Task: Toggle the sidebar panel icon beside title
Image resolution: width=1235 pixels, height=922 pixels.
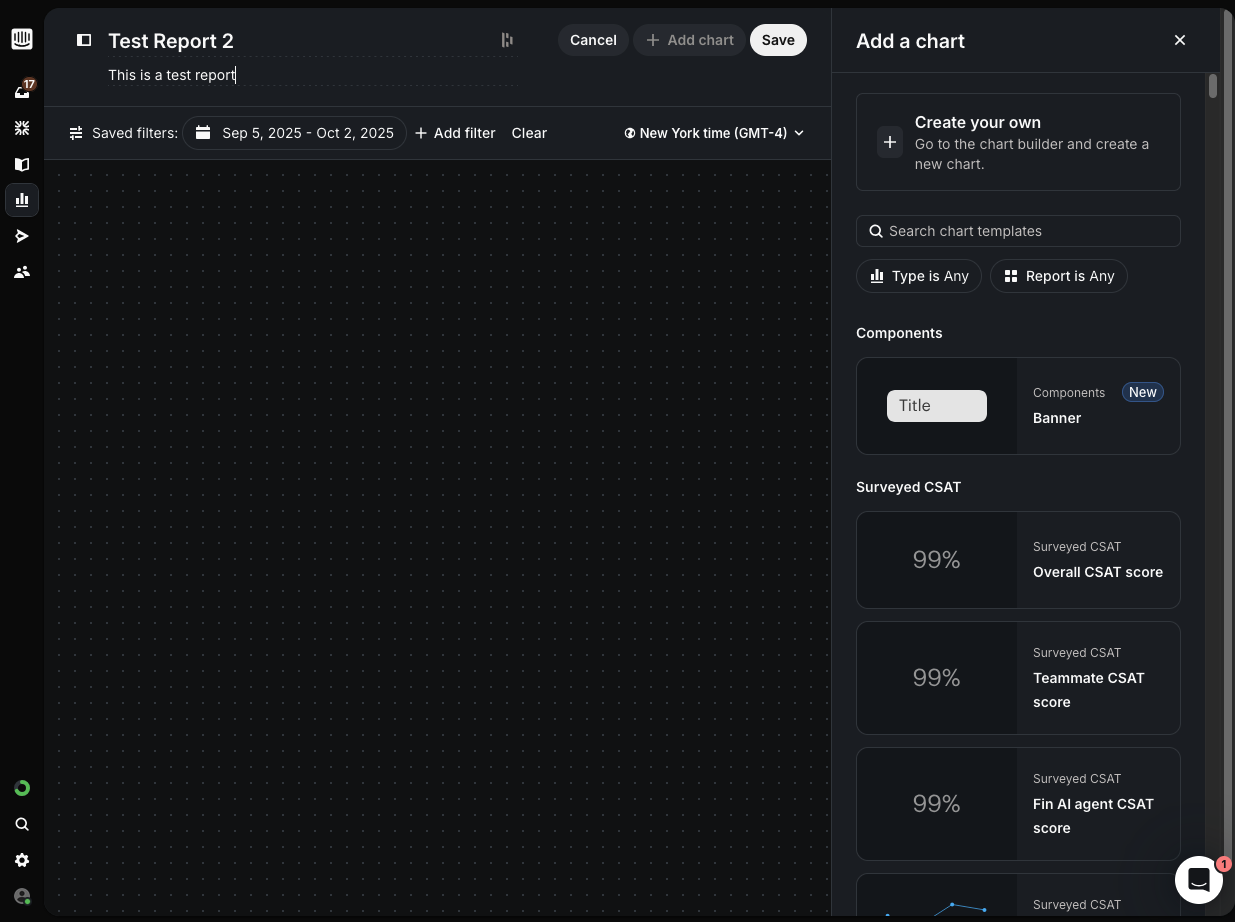Action: point(85,40)
